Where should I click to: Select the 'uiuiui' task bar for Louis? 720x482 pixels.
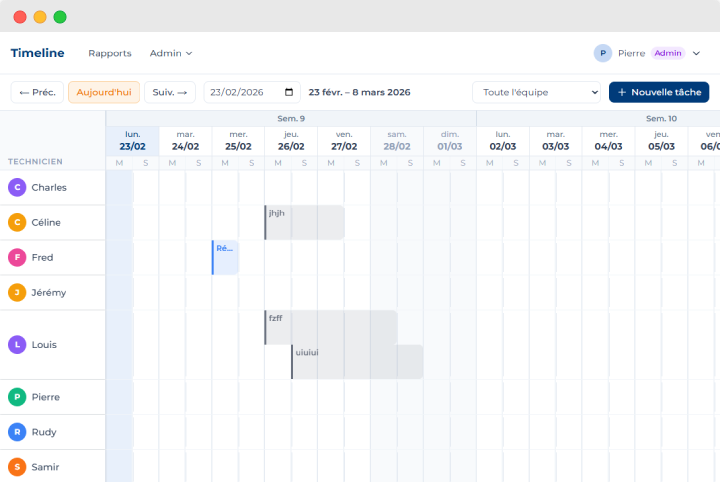click(356, 362)
